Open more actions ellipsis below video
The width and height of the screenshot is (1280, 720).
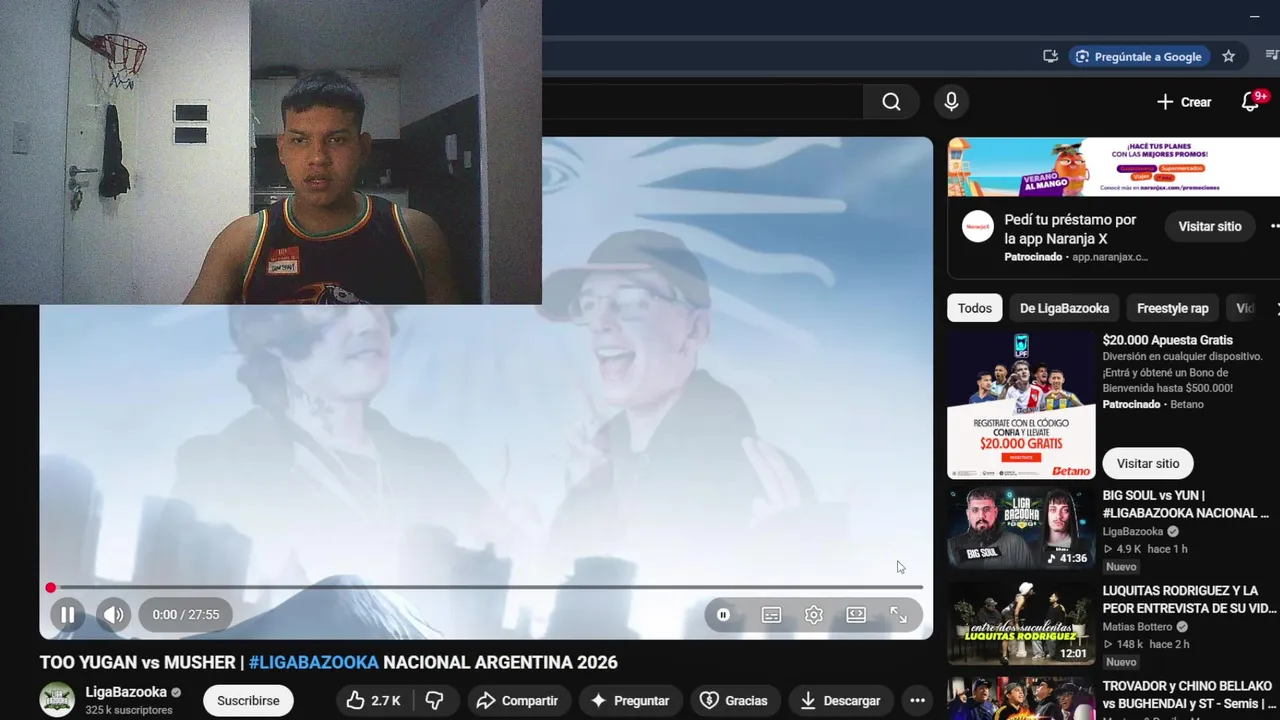point(917,701)
